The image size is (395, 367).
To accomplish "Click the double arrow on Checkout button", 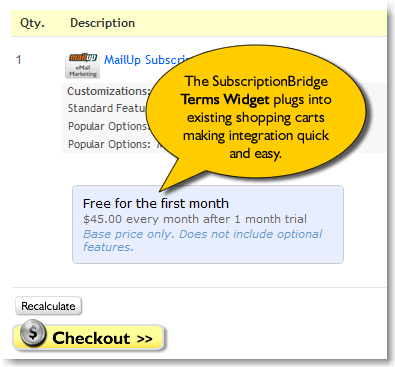I will (x=145, y=339).
